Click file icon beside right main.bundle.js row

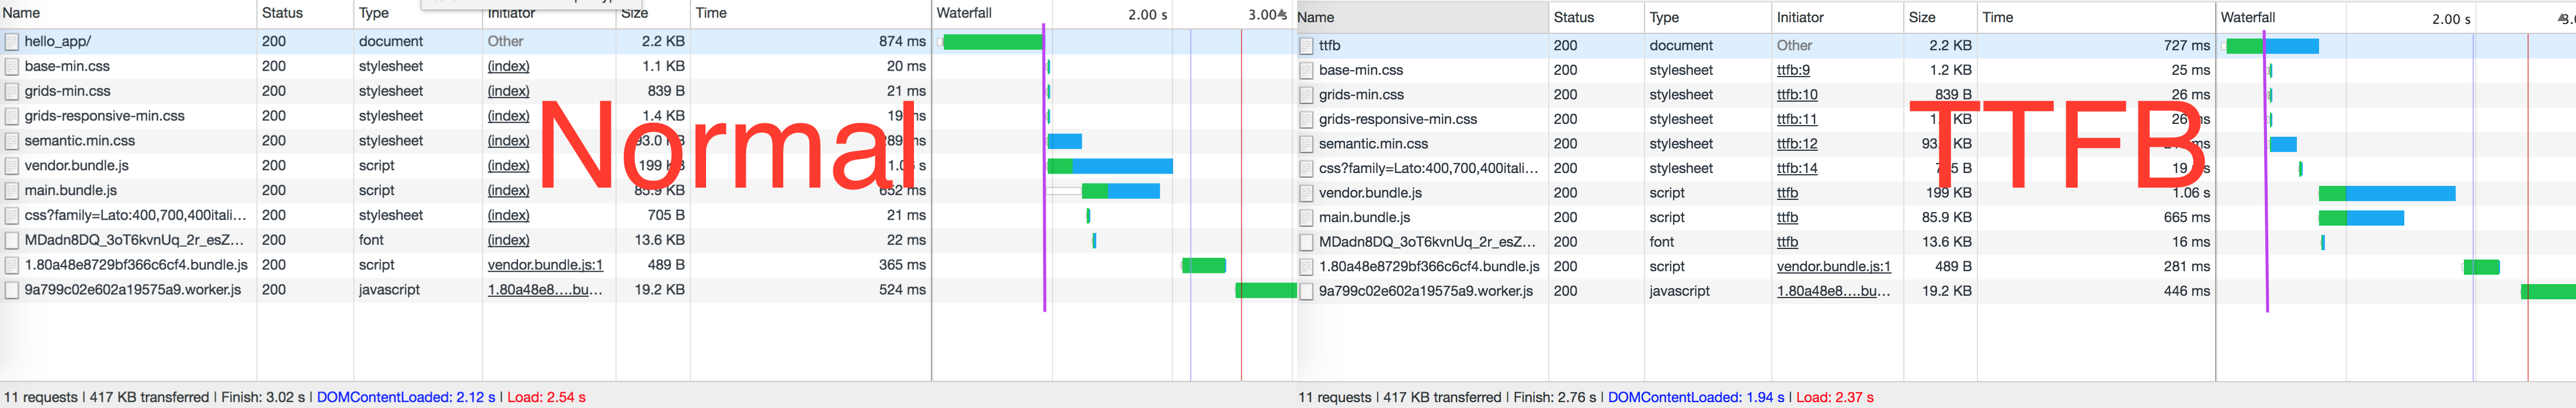1306,218
